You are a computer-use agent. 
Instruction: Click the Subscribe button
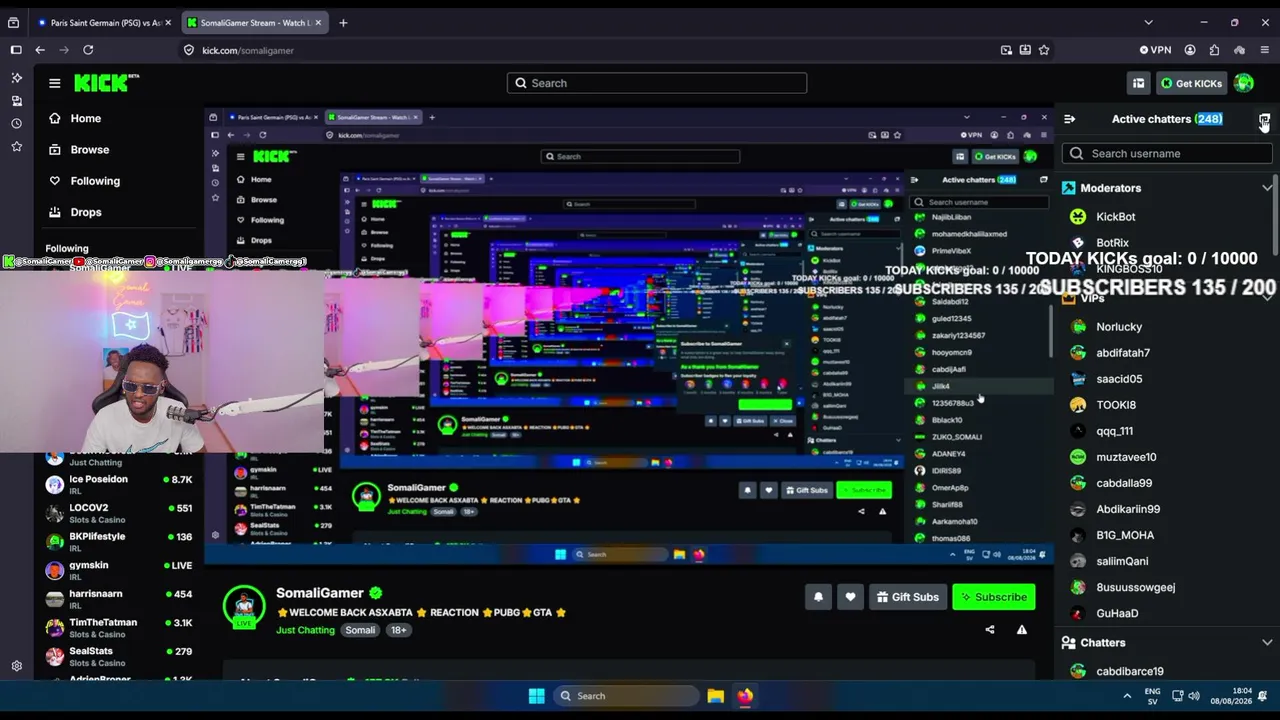[994, 597]
